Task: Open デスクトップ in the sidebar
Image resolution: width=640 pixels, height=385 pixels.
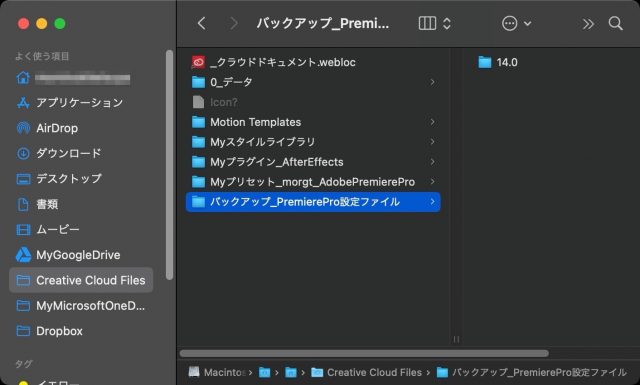Action: [x=81, y=179]
